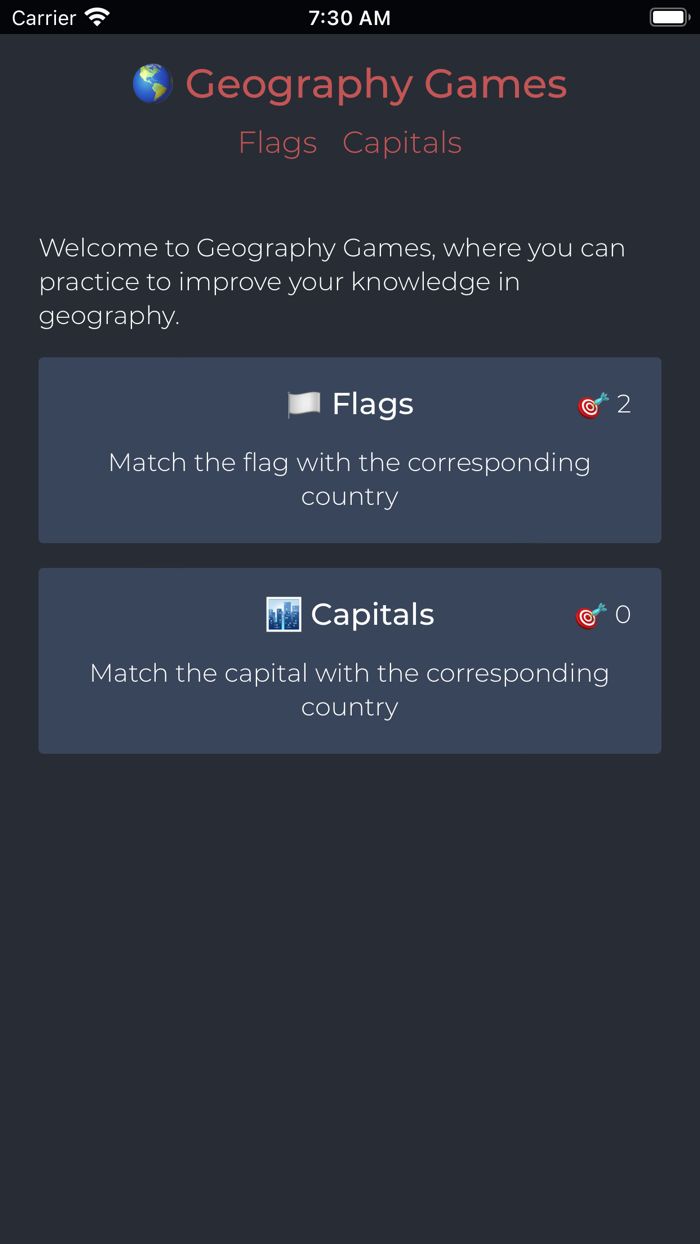Image resolution: width=700 pixels, height=1244 pixels.
Task: Click the Capitals score showing zero
Action: [x=624, y=614]
